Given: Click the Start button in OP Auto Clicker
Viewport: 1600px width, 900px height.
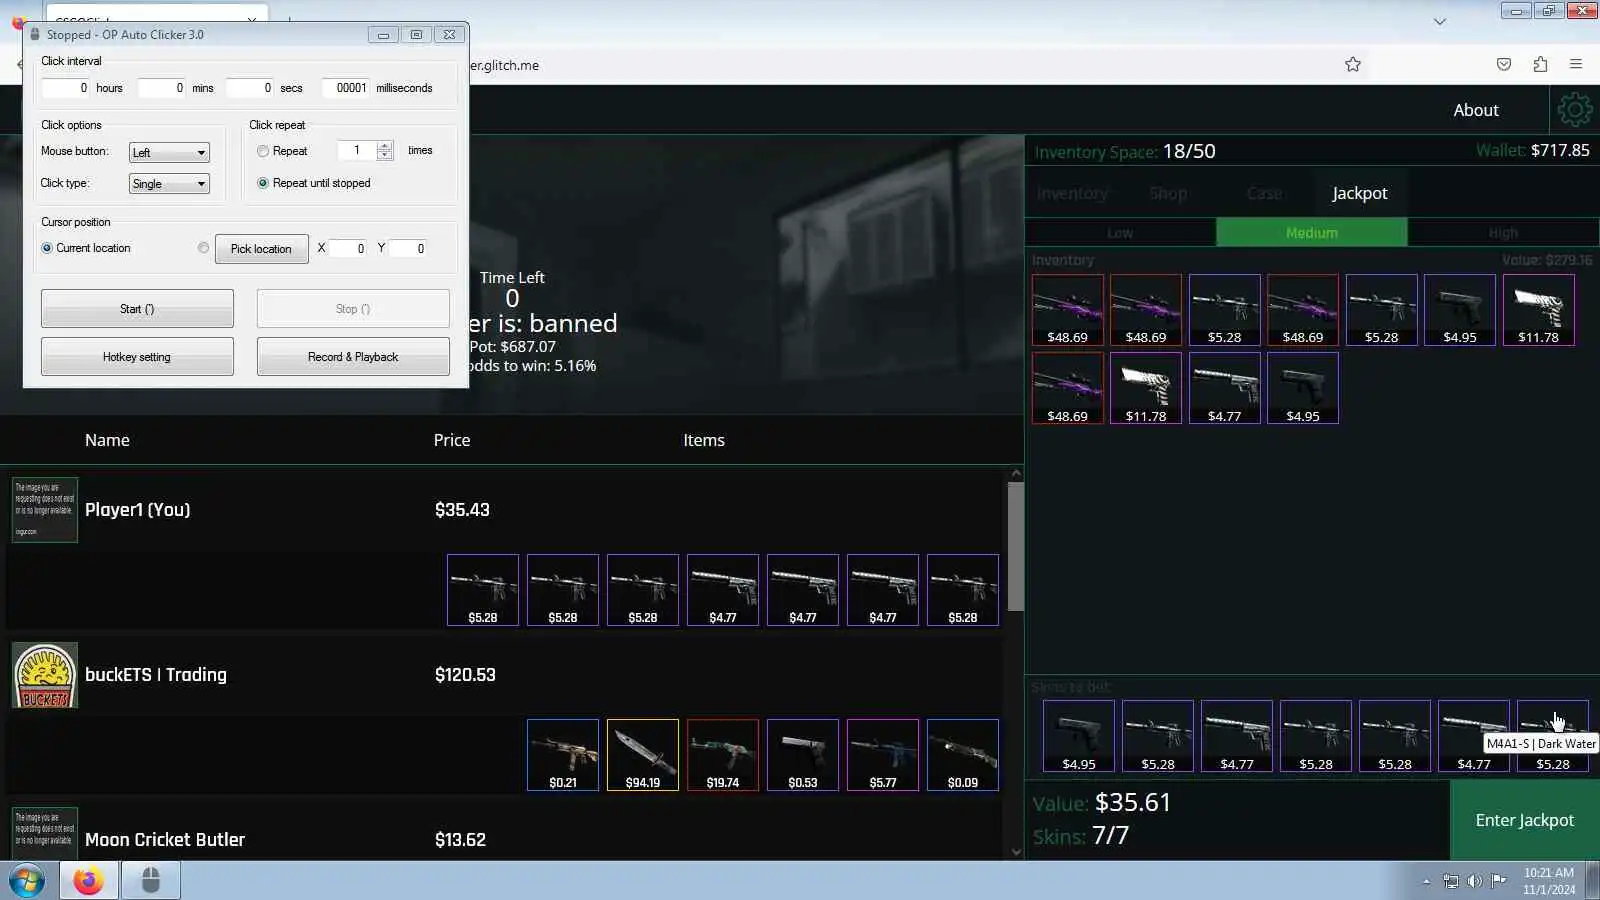Looking at the screenshot, I should 137,309.
